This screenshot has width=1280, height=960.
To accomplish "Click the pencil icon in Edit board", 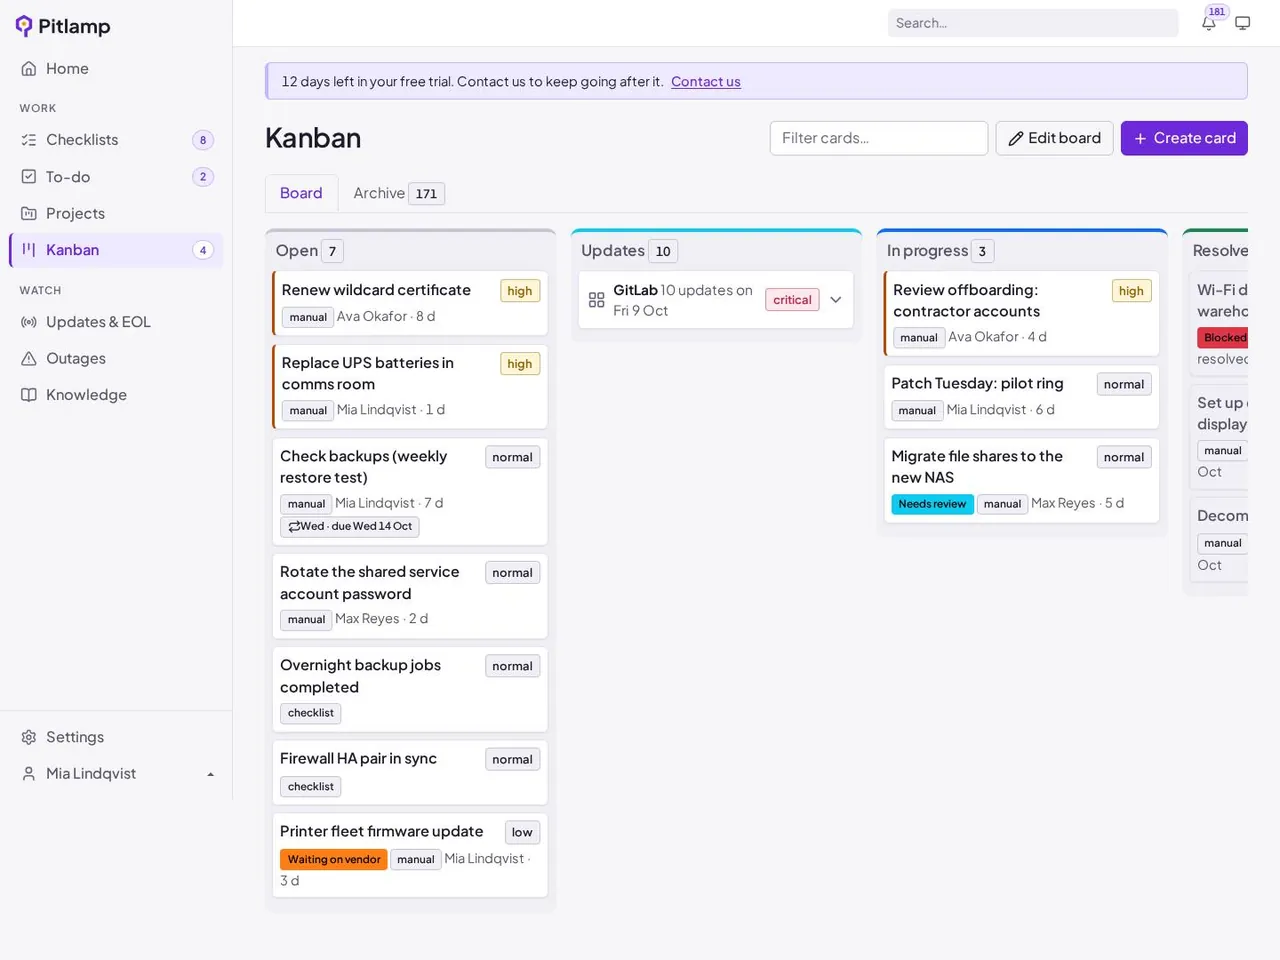I will click(x=1016, y=139).
